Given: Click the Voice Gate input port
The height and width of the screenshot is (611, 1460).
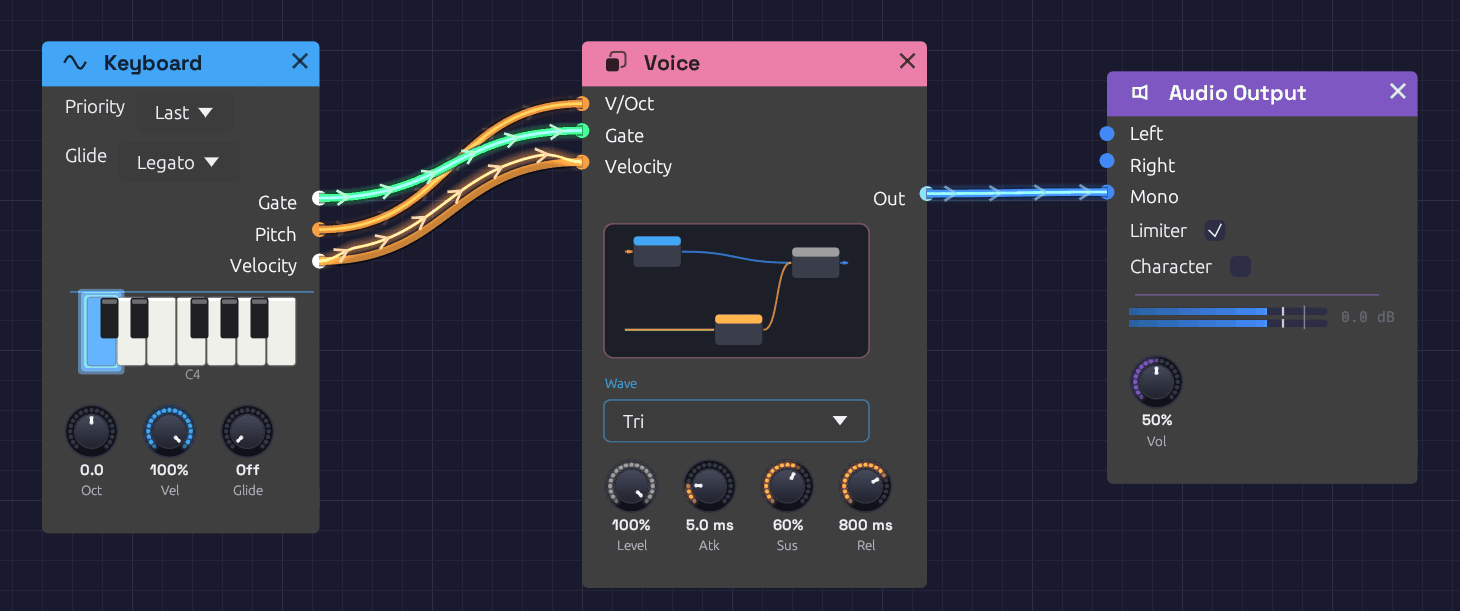Looking at the screenshot, I should (x=583, y=130).
